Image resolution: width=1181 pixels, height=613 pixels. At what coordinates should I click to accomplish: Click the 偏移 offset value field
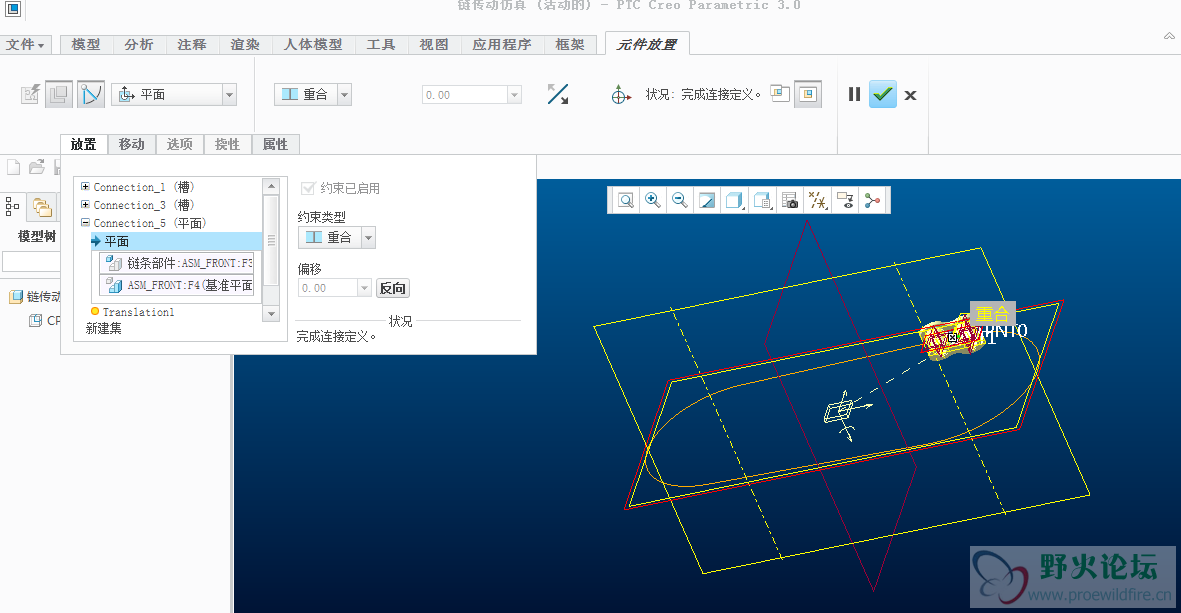(328, 288)
